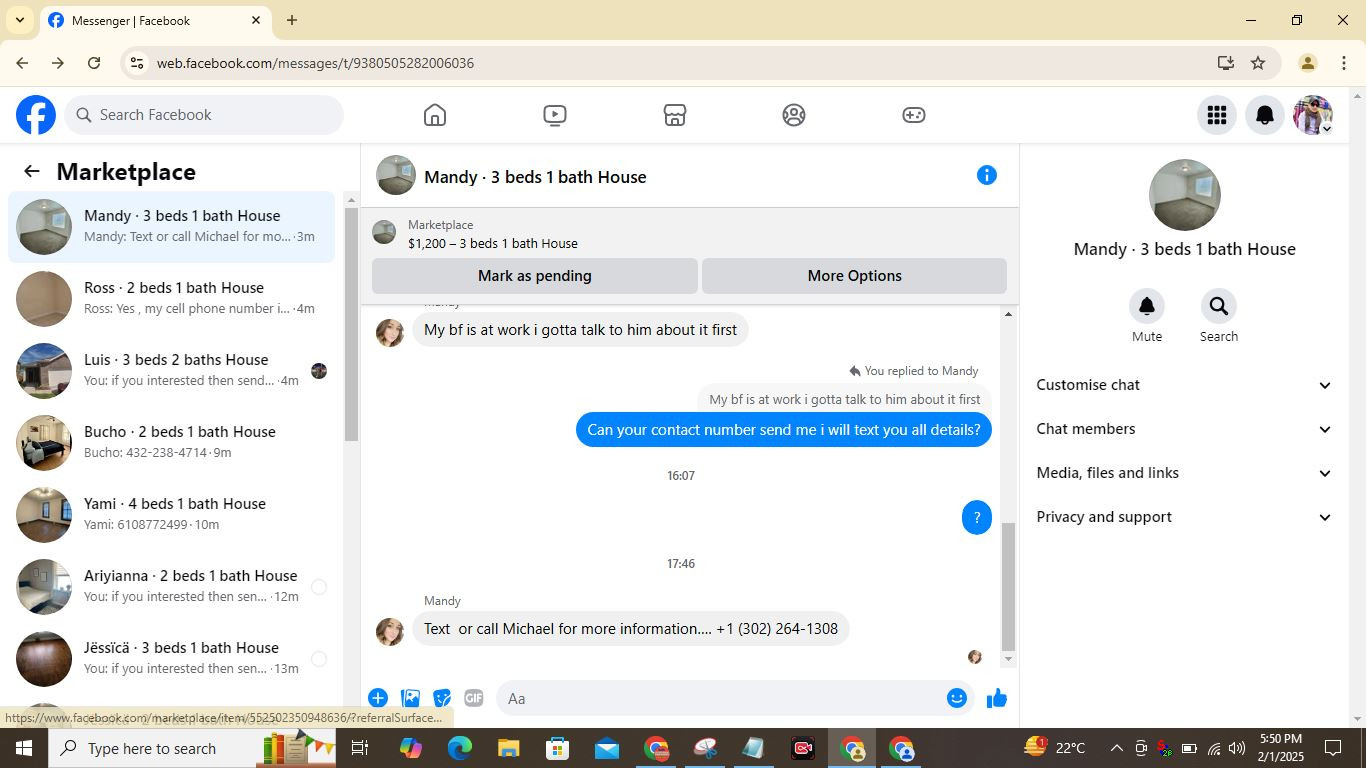Open Groups icon in top navigation
Viewport: 1366px width, 768px height.
[794, 115]
